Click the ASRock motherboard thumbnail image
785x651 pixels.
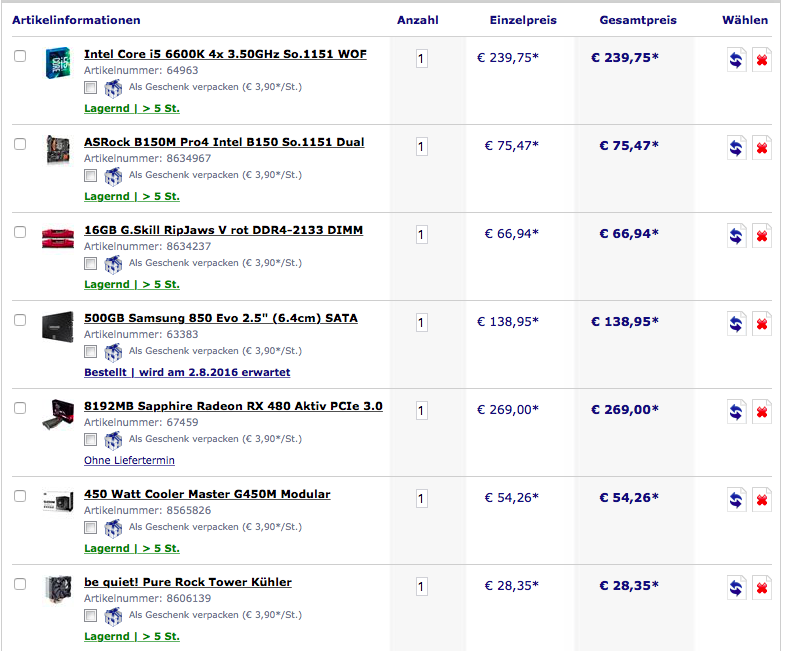[x=57, y=149]
